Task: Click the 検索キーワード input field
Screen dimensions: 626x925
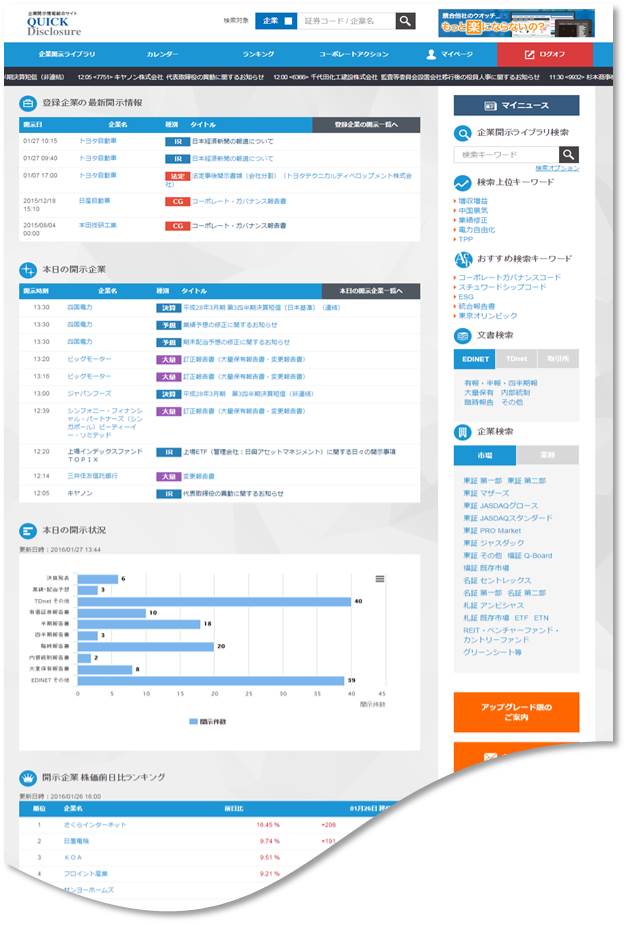Action: click(506, 155)
